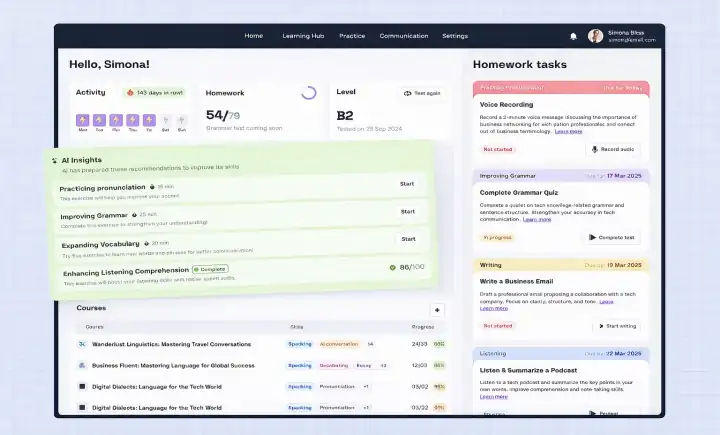720x435 pixels.
Task: Click the Business Fluent course icon
Action: [82, 365]
